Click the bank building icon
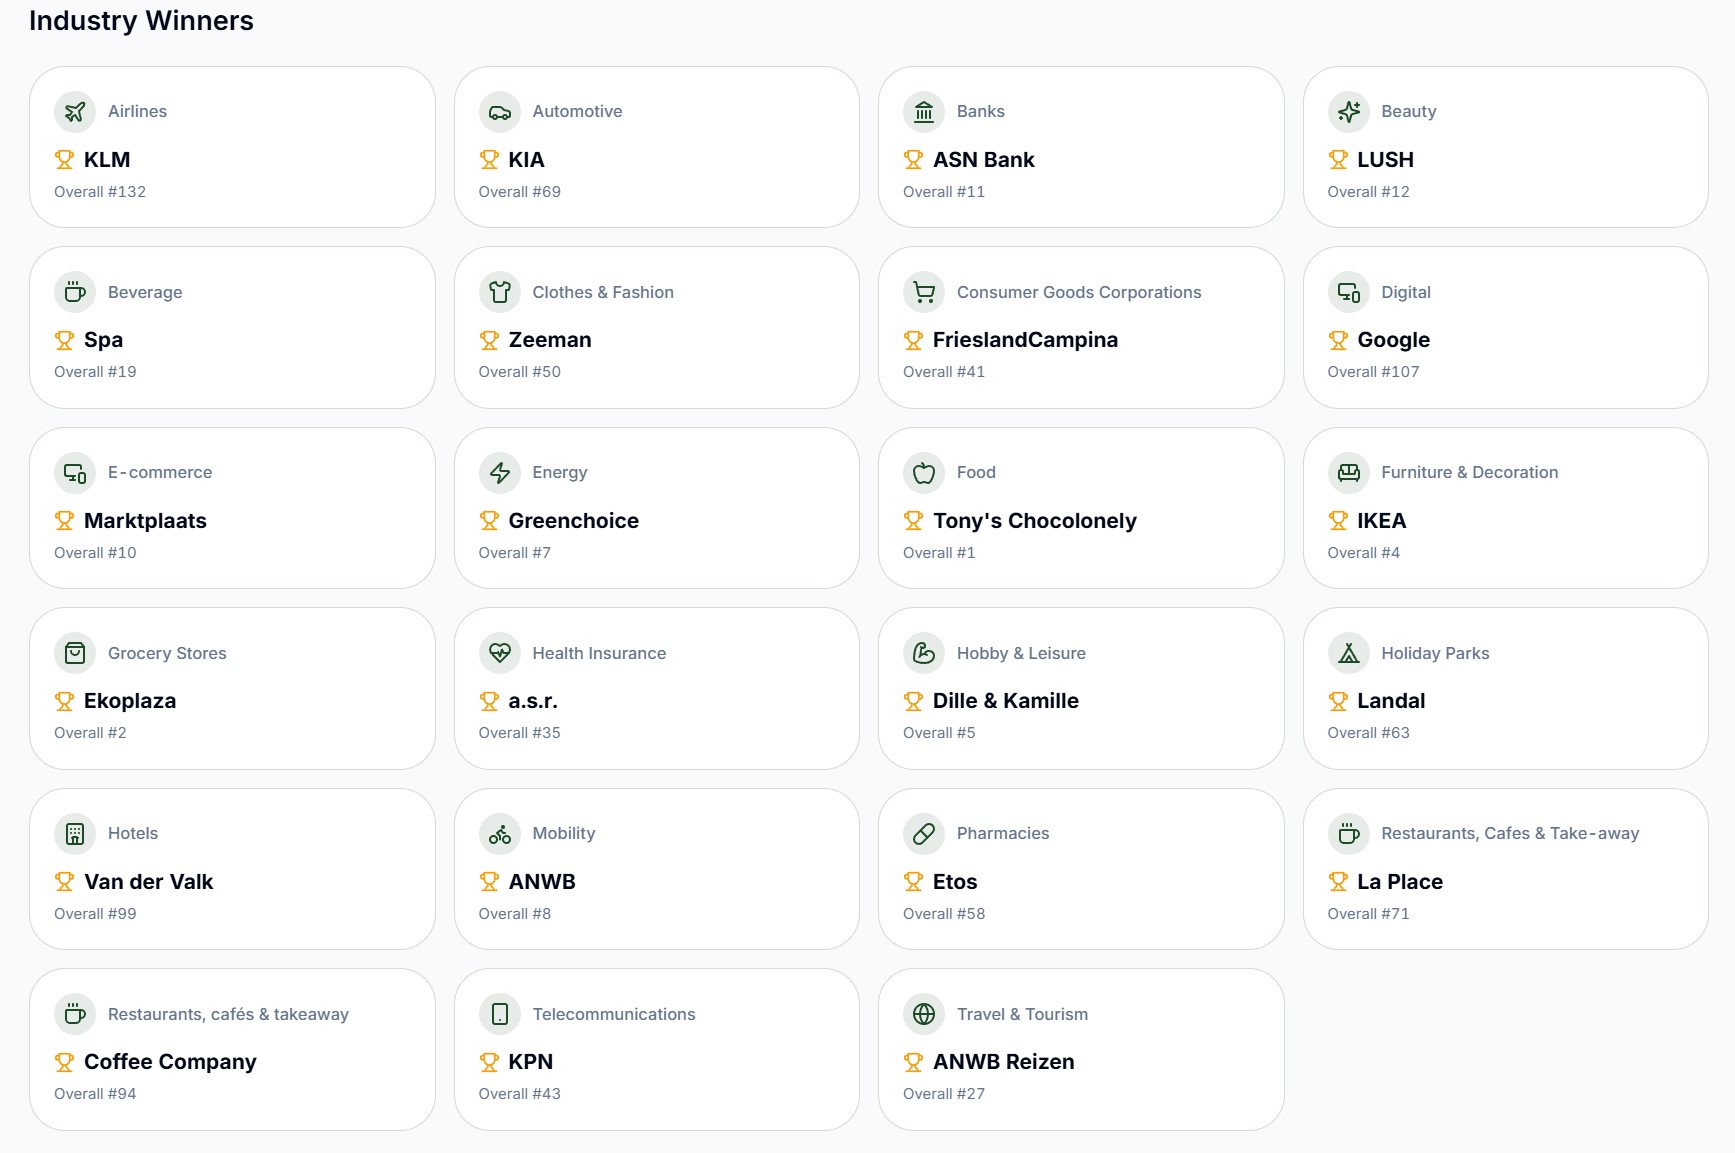 coord(924,112)
